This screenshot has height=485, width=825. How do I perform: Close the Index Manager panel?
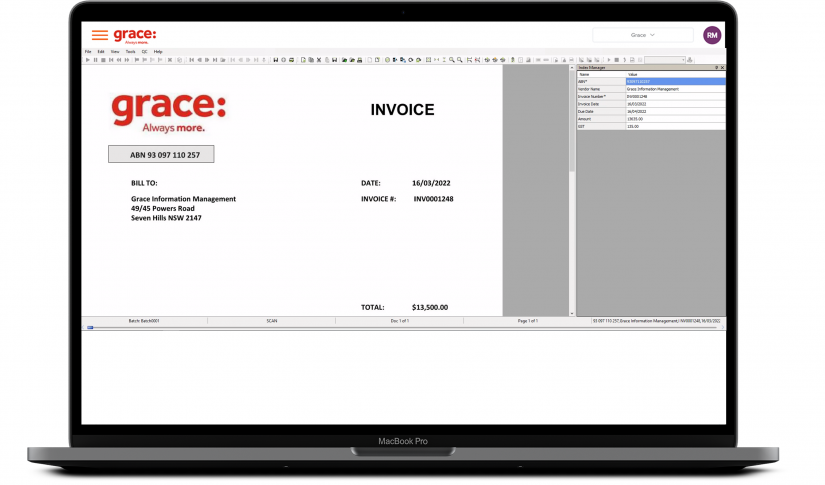[x=722, y=67]
